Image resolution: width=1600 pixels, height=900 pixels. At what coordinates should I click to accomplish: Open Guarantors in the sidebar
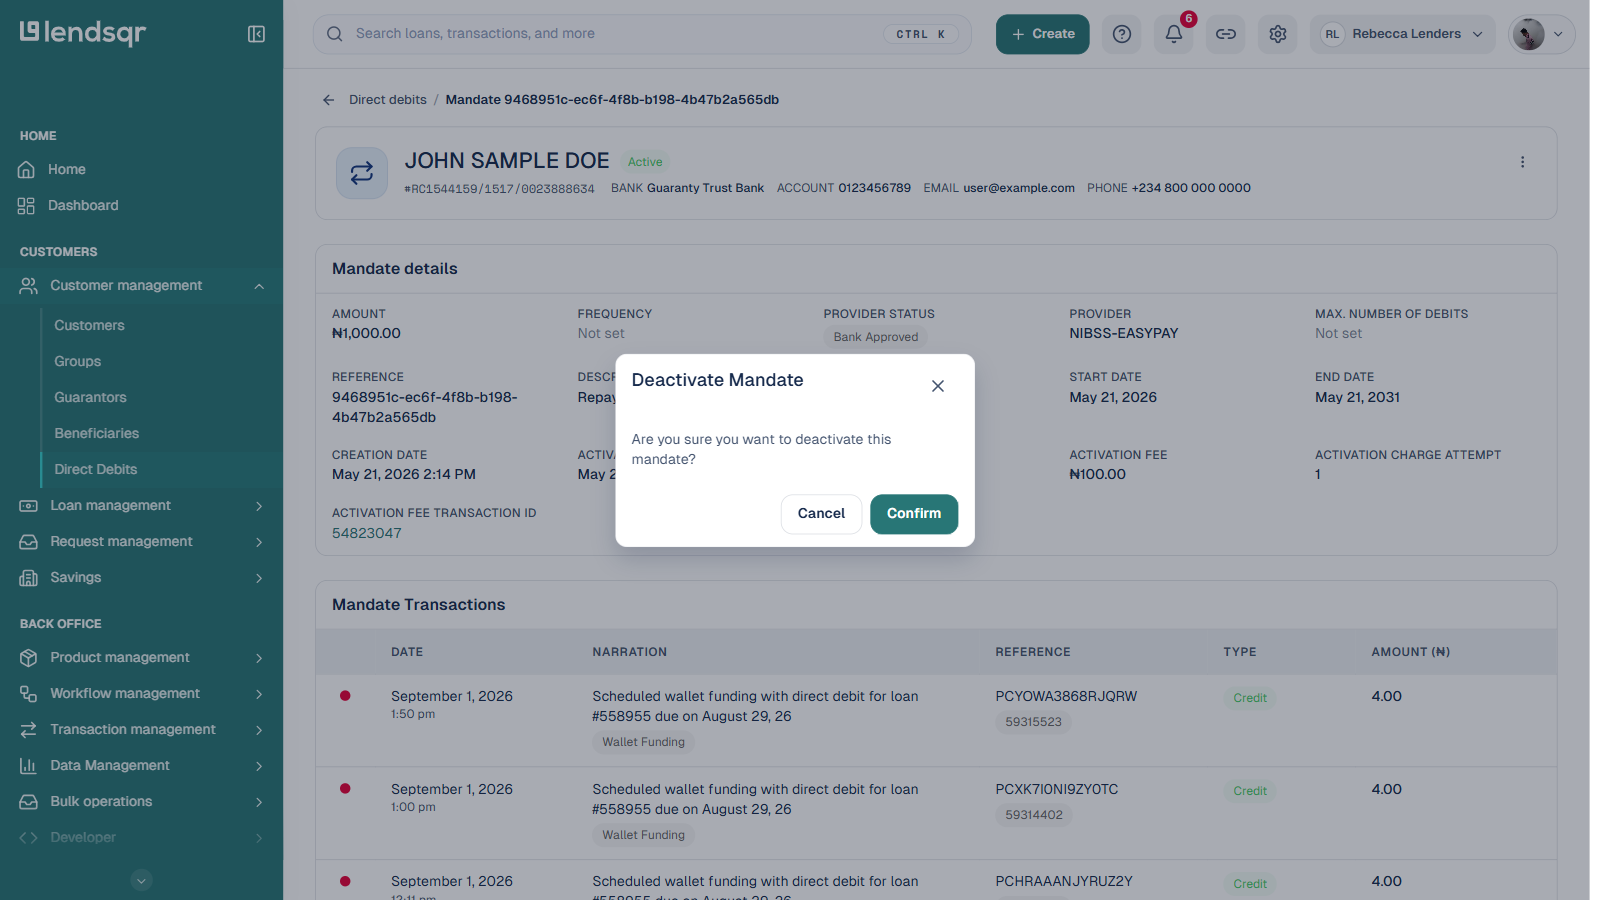coord(91,398)
